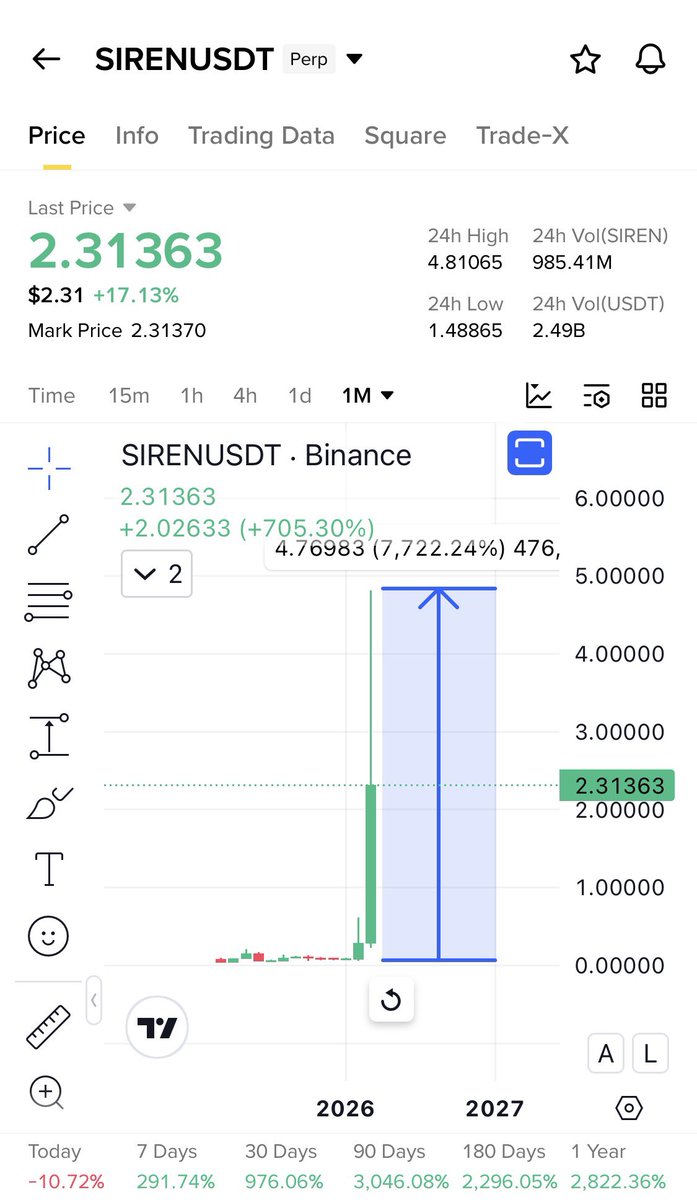697x1200 pixels.
Task: Switch to the Info tab
Action: pyautogui.click(x=137, y=135)
